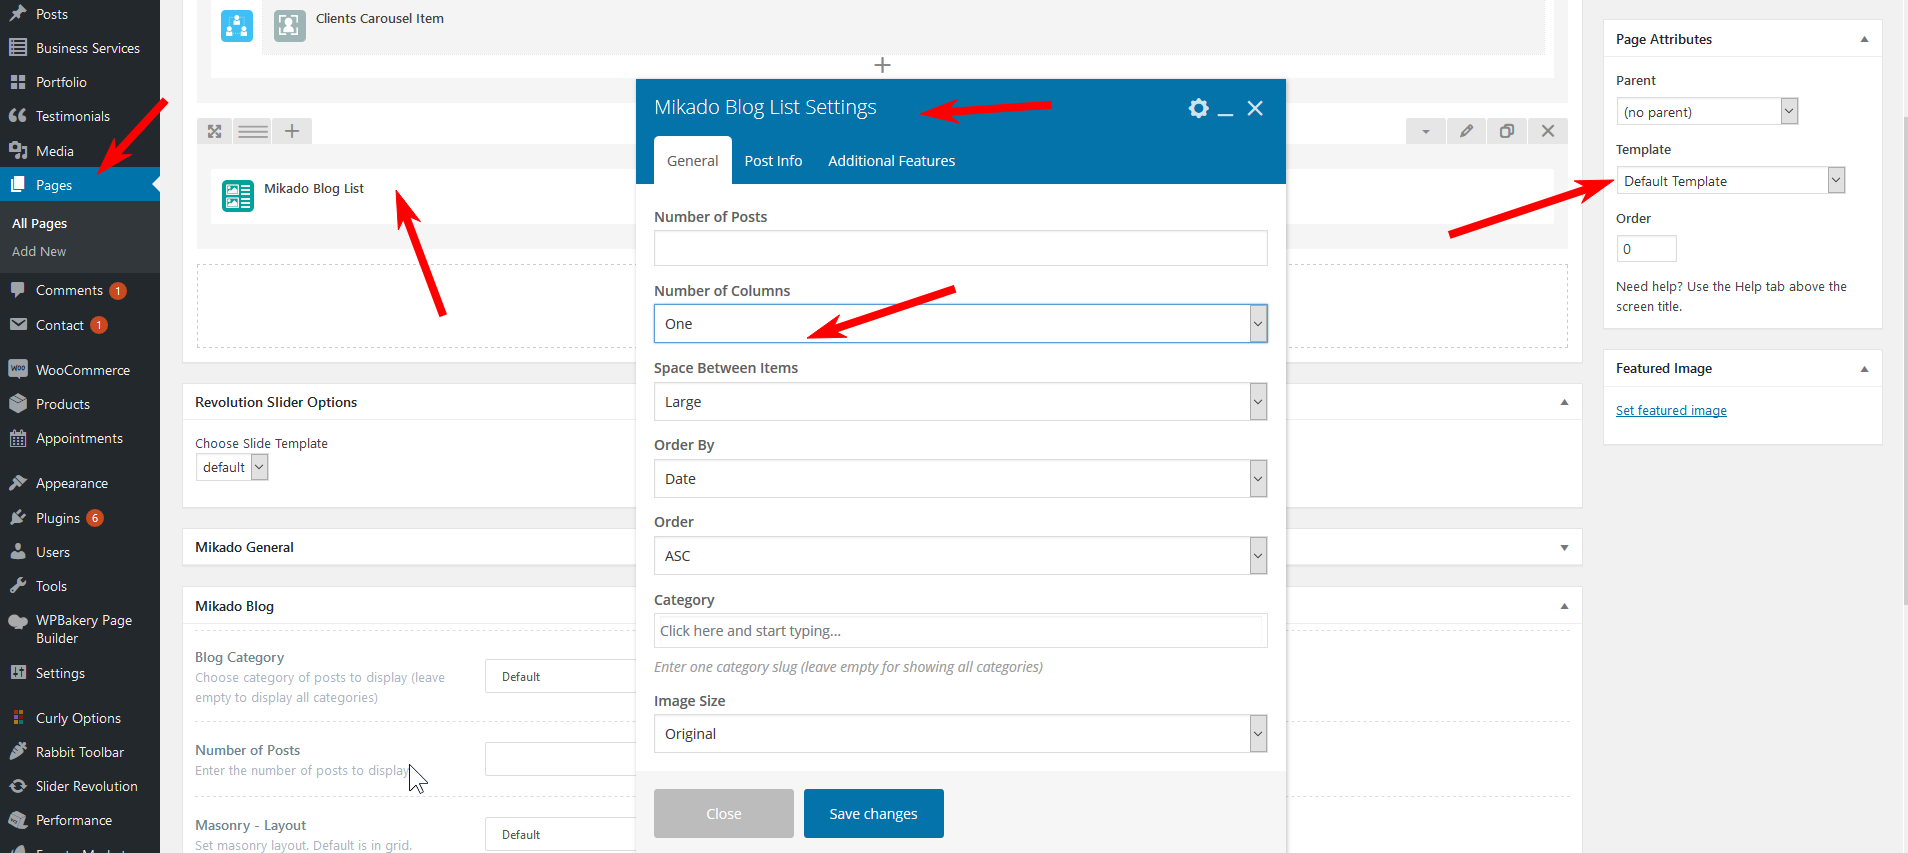The width and height of the screenshot is (1908, 853).
Task: Click the Appointments calendar icon
Action: [x=18, y=438]
